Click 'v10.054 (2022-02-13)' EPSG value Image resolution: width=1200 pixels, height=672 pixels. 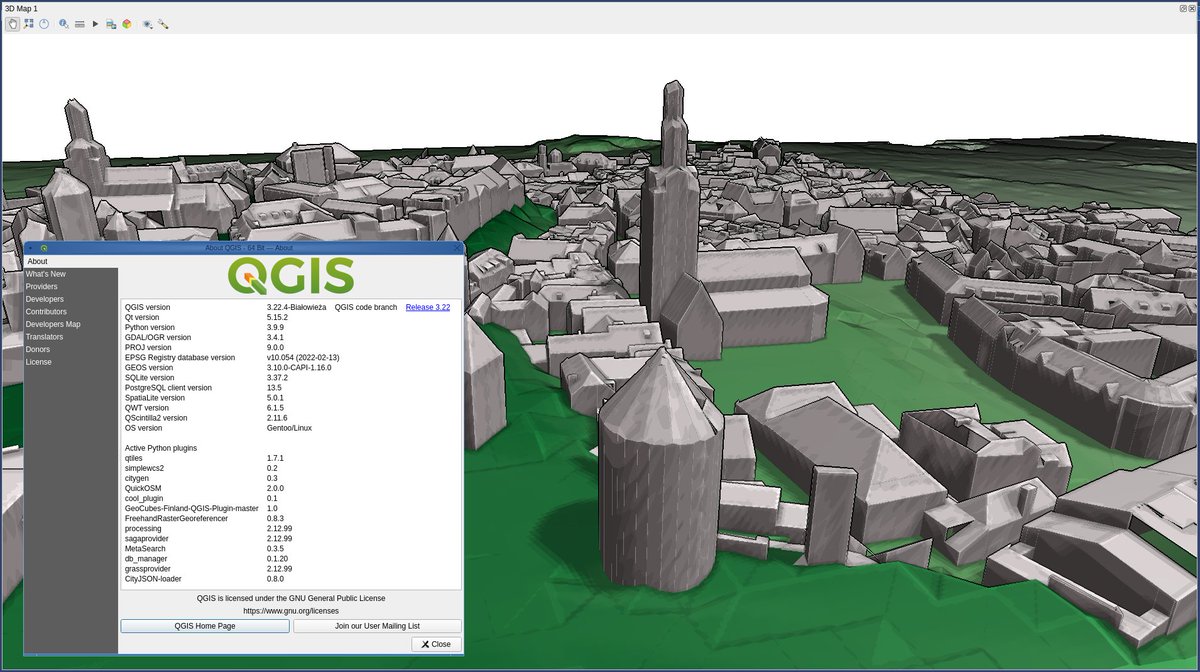point(303,357)
